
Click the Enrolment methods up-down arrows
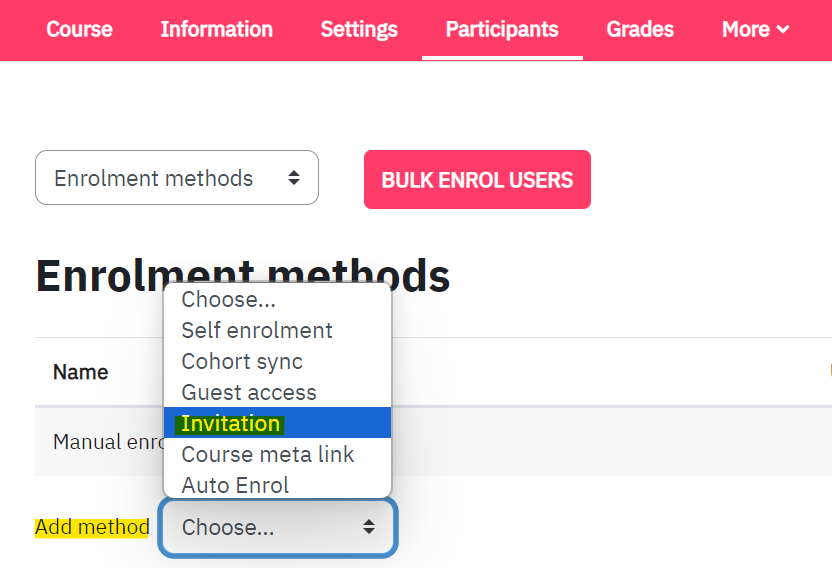tap(294, 178)
